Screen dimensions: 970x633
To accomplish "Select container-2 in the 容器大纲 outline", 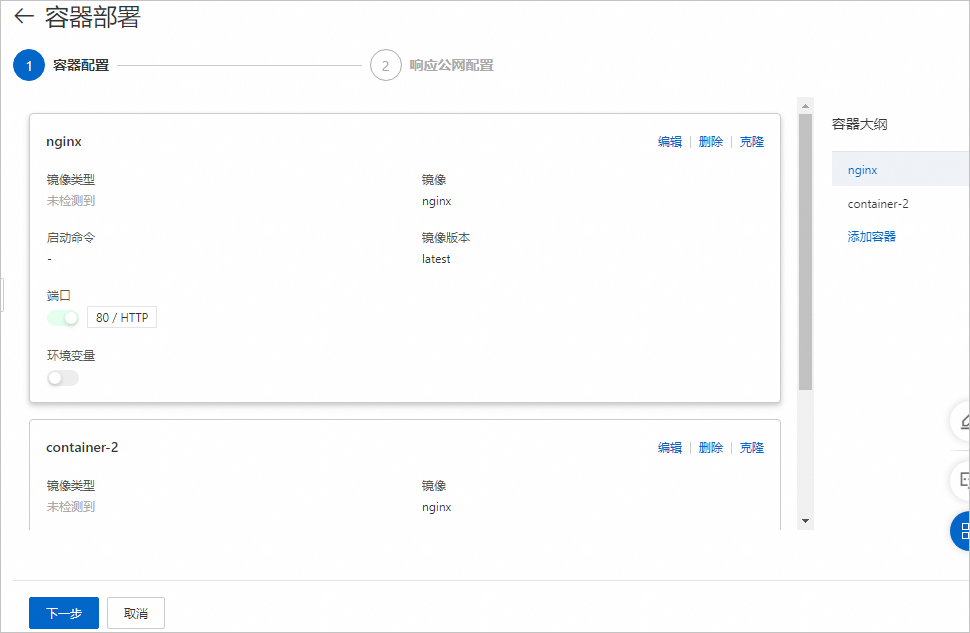I will click(878, 204).
